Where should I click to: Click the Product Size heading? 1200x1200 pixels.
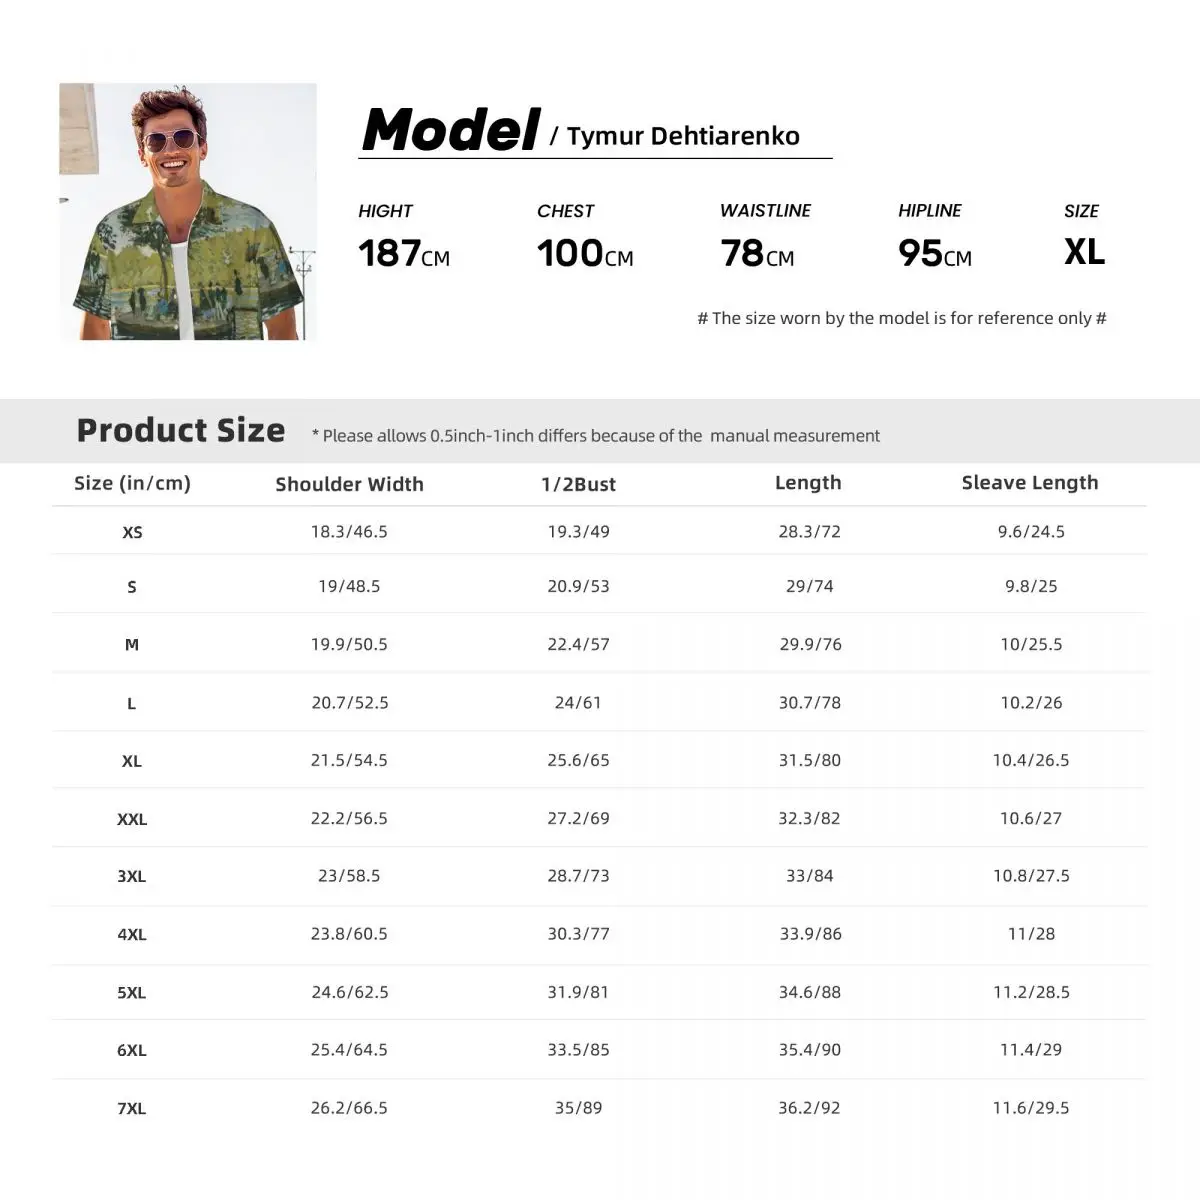click(181, 431)
